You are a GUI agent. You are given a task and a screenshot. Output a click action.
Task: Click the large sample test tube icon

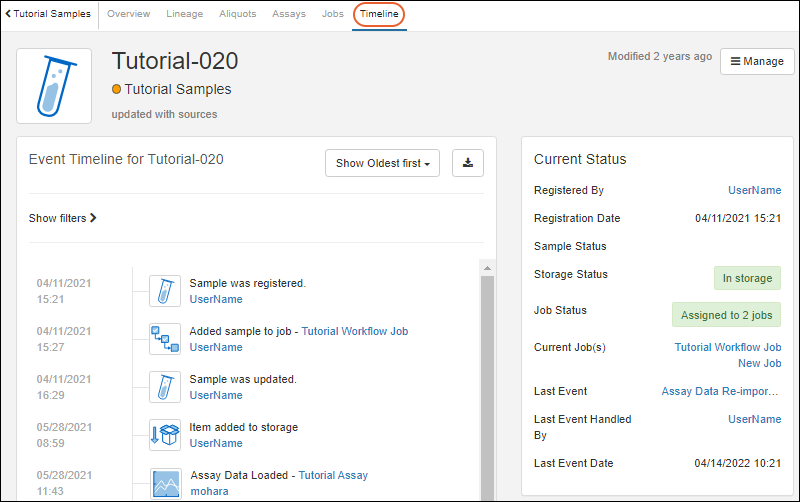tap(54, 86)
